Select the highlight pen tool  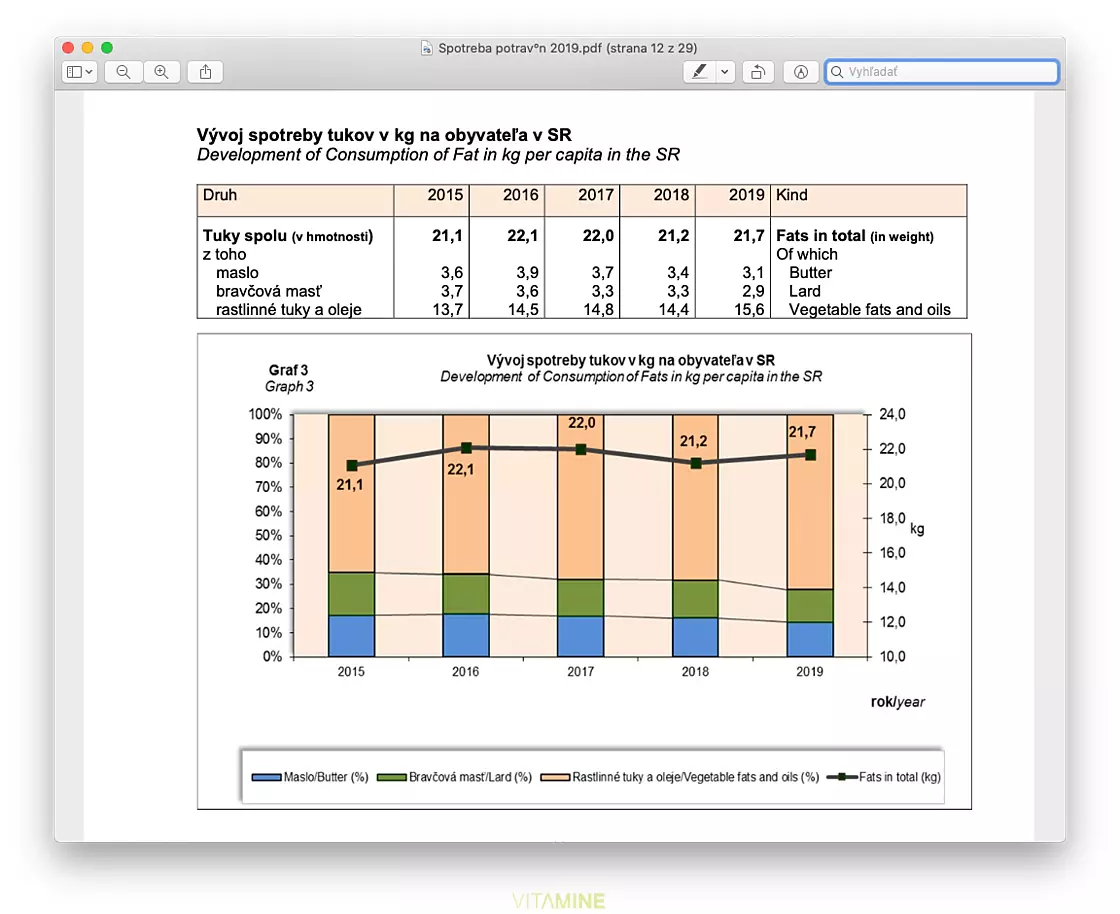(x=699, y=72)
